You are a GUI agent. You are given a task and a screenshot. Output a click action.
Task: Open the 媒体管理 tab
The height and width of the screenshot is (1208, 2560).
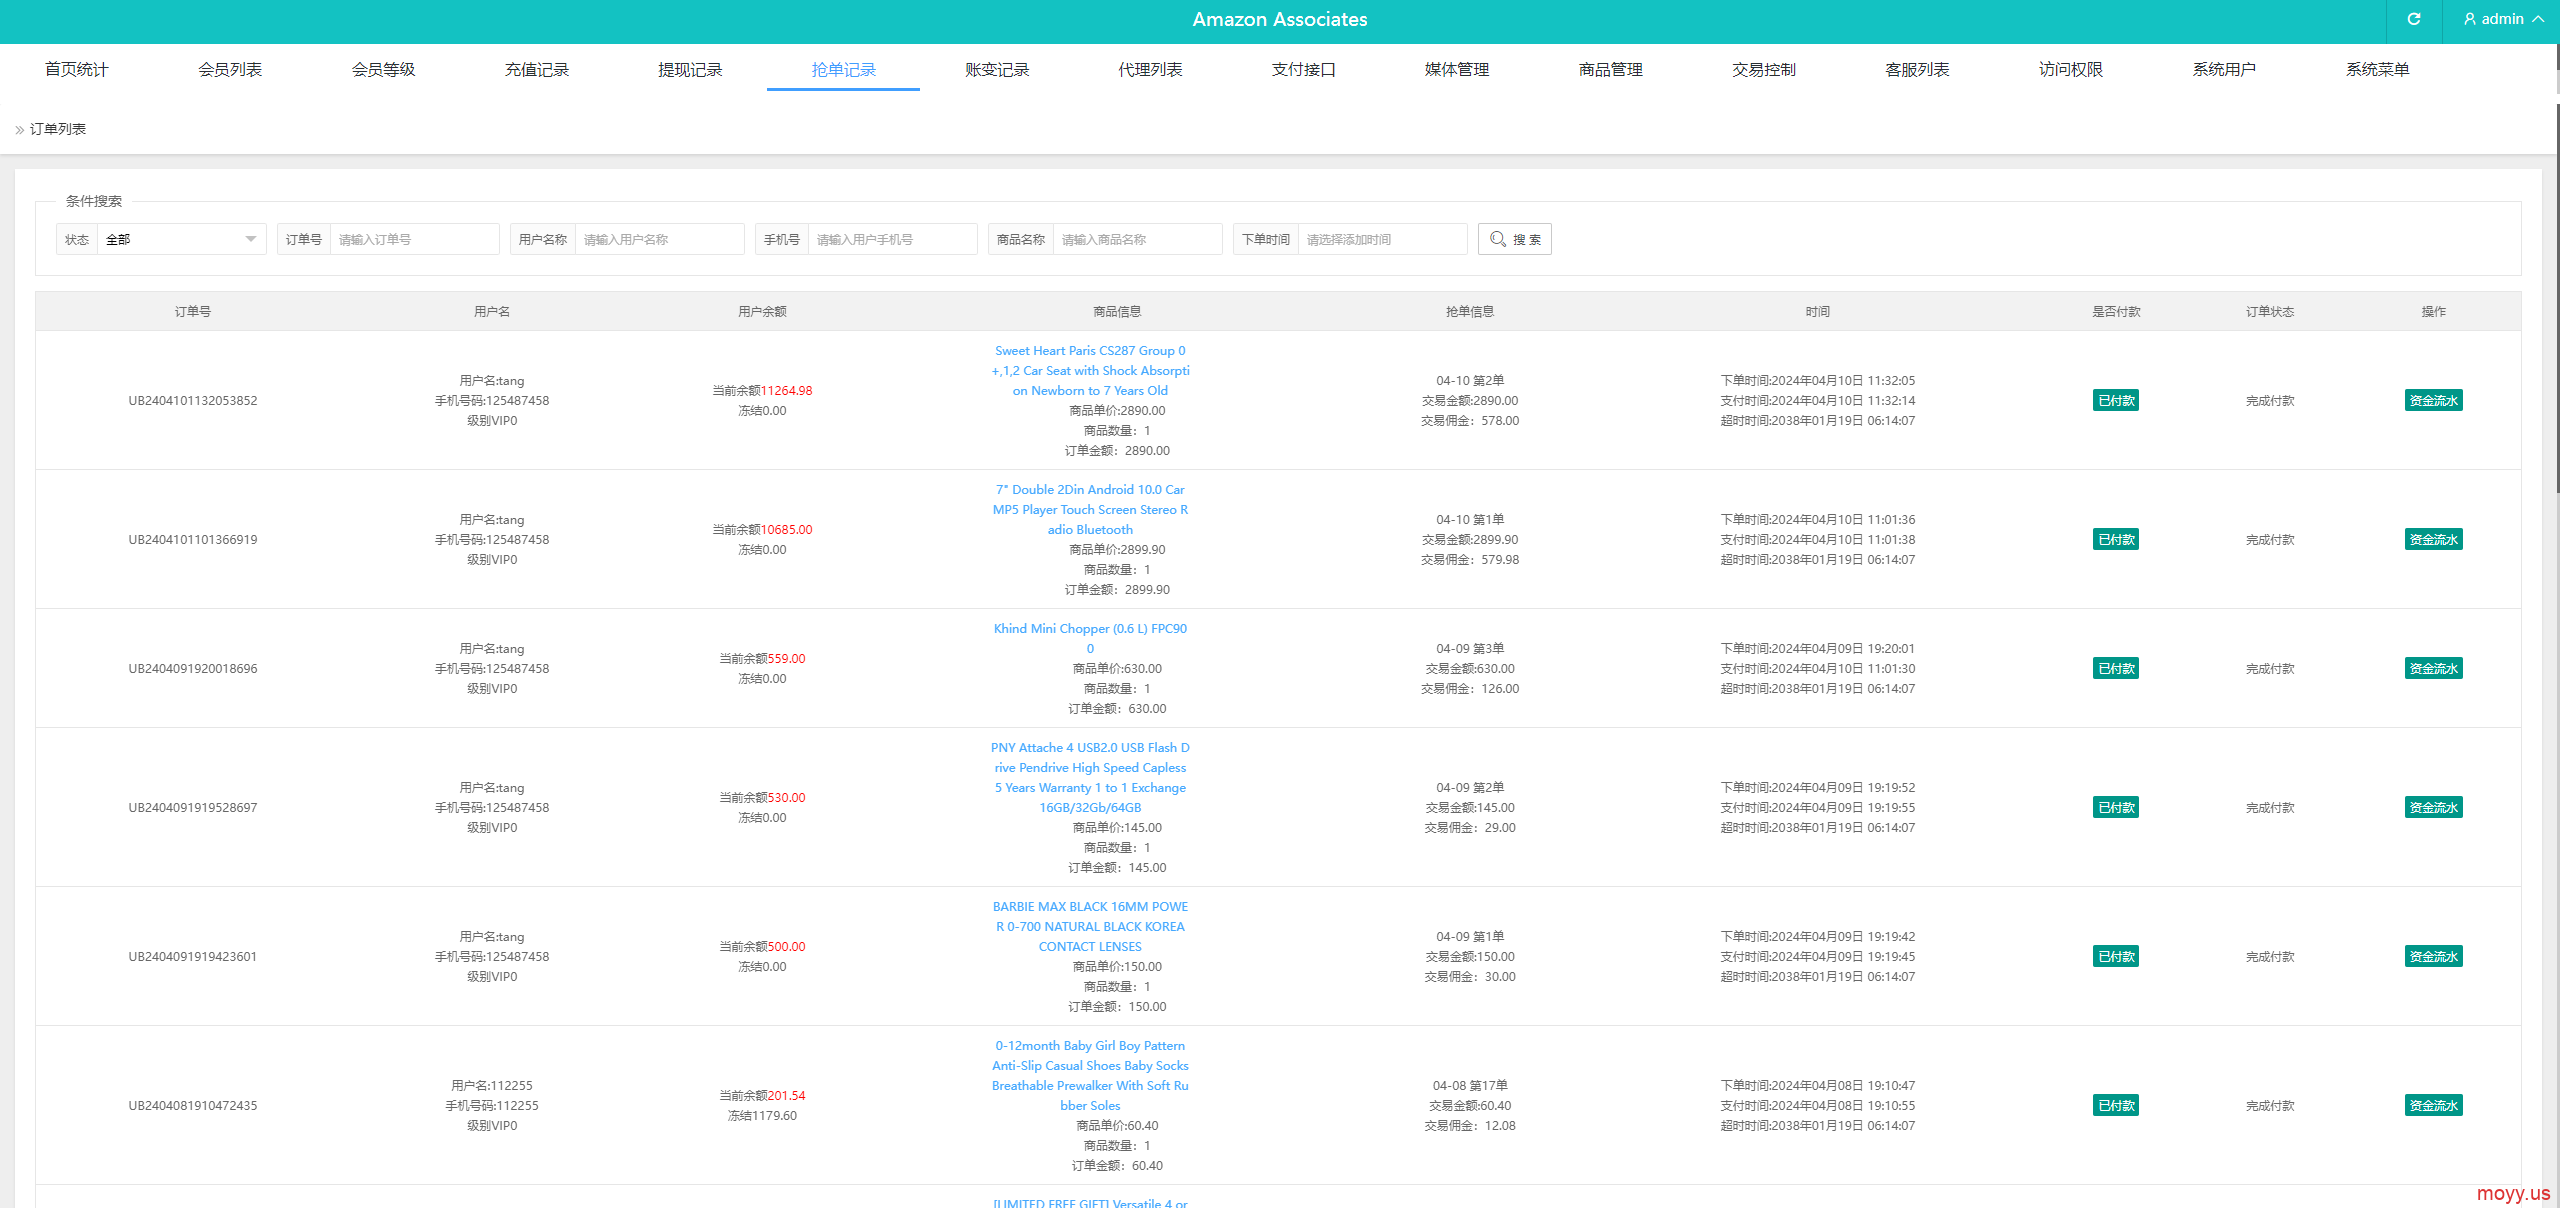pyautogui.click(x=1457, y=69)
